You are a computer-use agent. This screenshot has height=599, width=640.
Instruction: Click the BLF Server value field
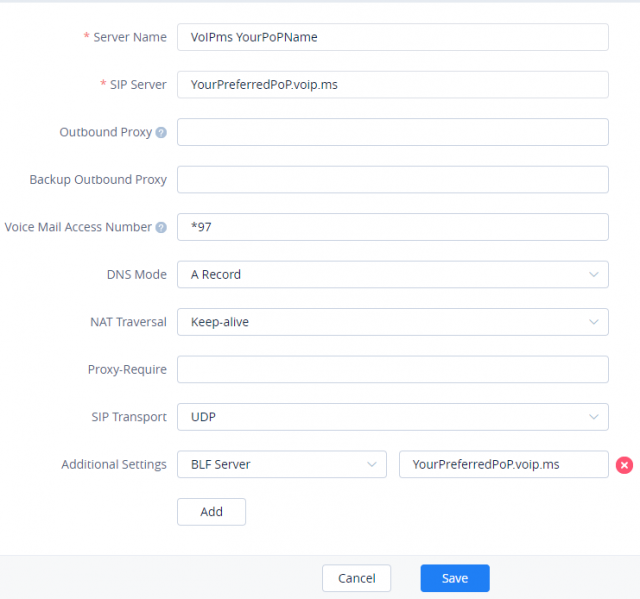pos(504,464)
